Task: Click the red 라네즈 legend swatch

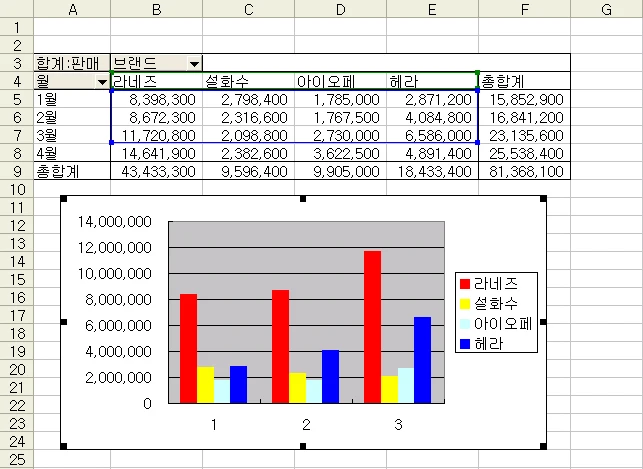Action: point(465,284)
